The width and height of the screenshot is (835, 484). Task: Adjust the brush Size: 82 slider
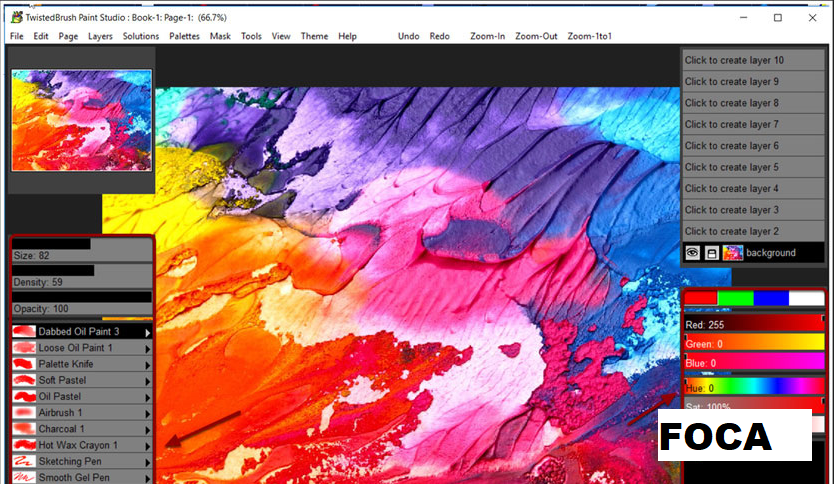(82, 250)
